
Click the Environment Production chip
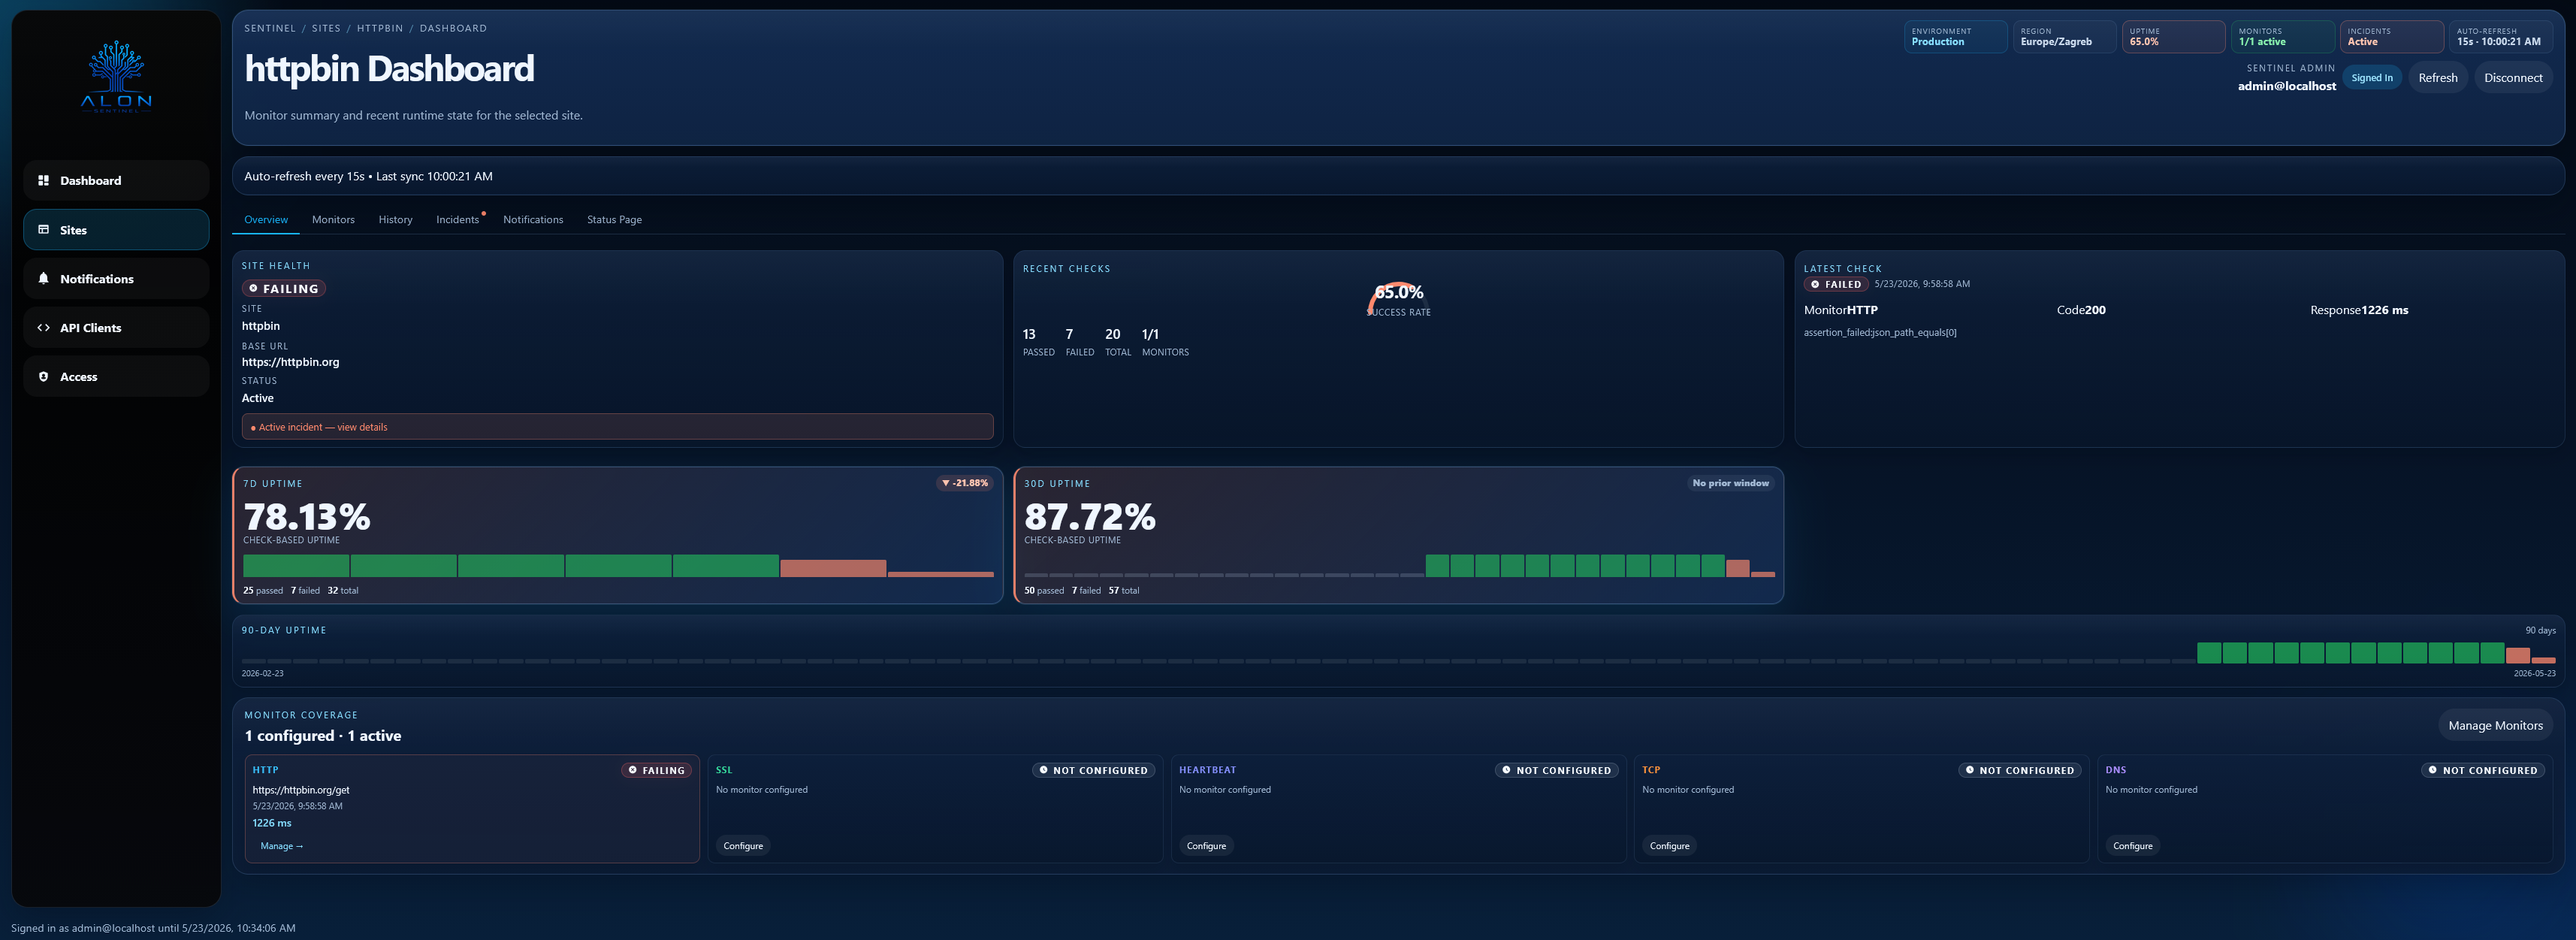tap(1955, 37)
